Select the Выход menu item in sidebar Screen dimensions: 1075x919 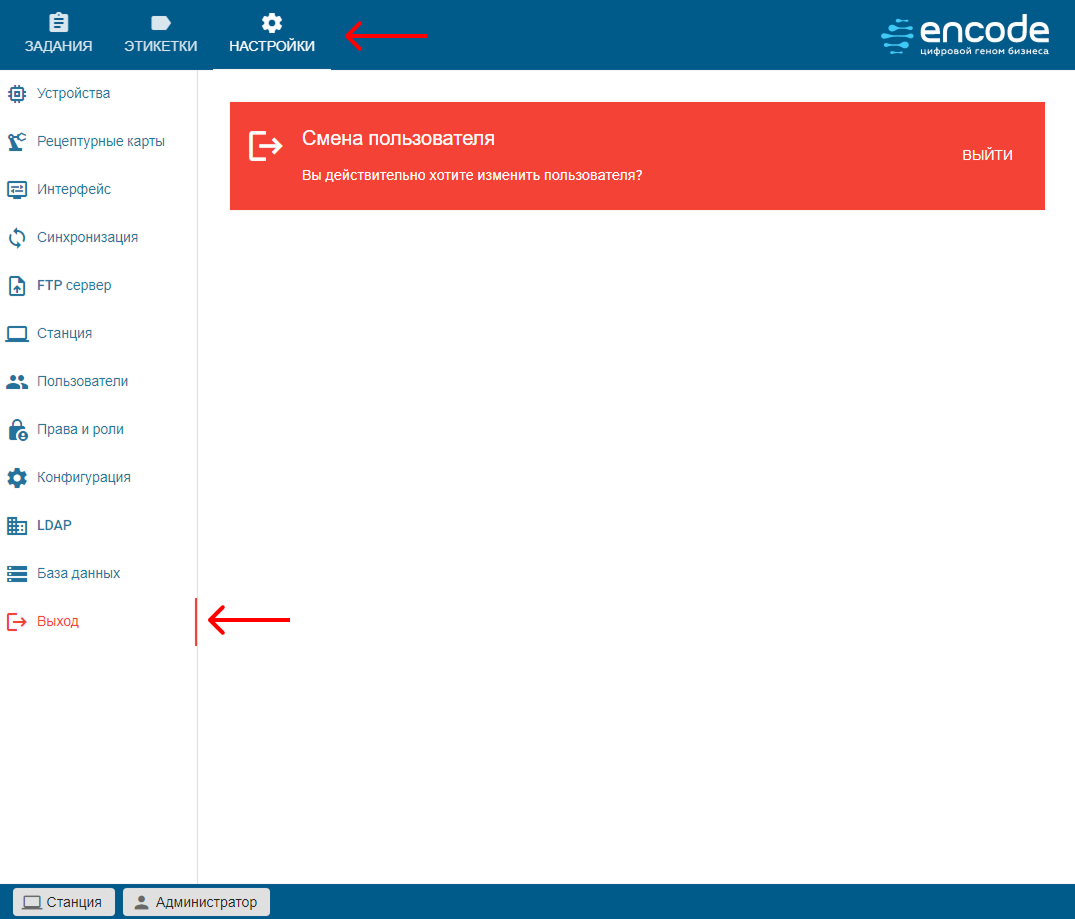pyautogui.click(x=57, y=622)
